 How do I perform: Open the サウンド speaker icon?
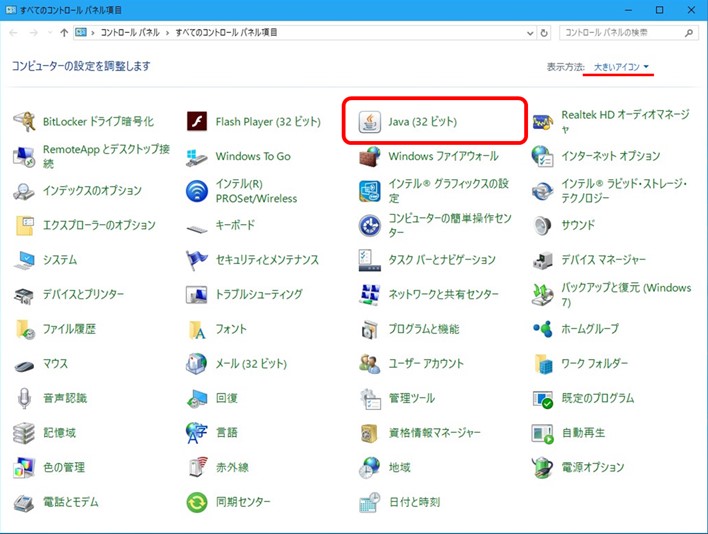[543, 225]
